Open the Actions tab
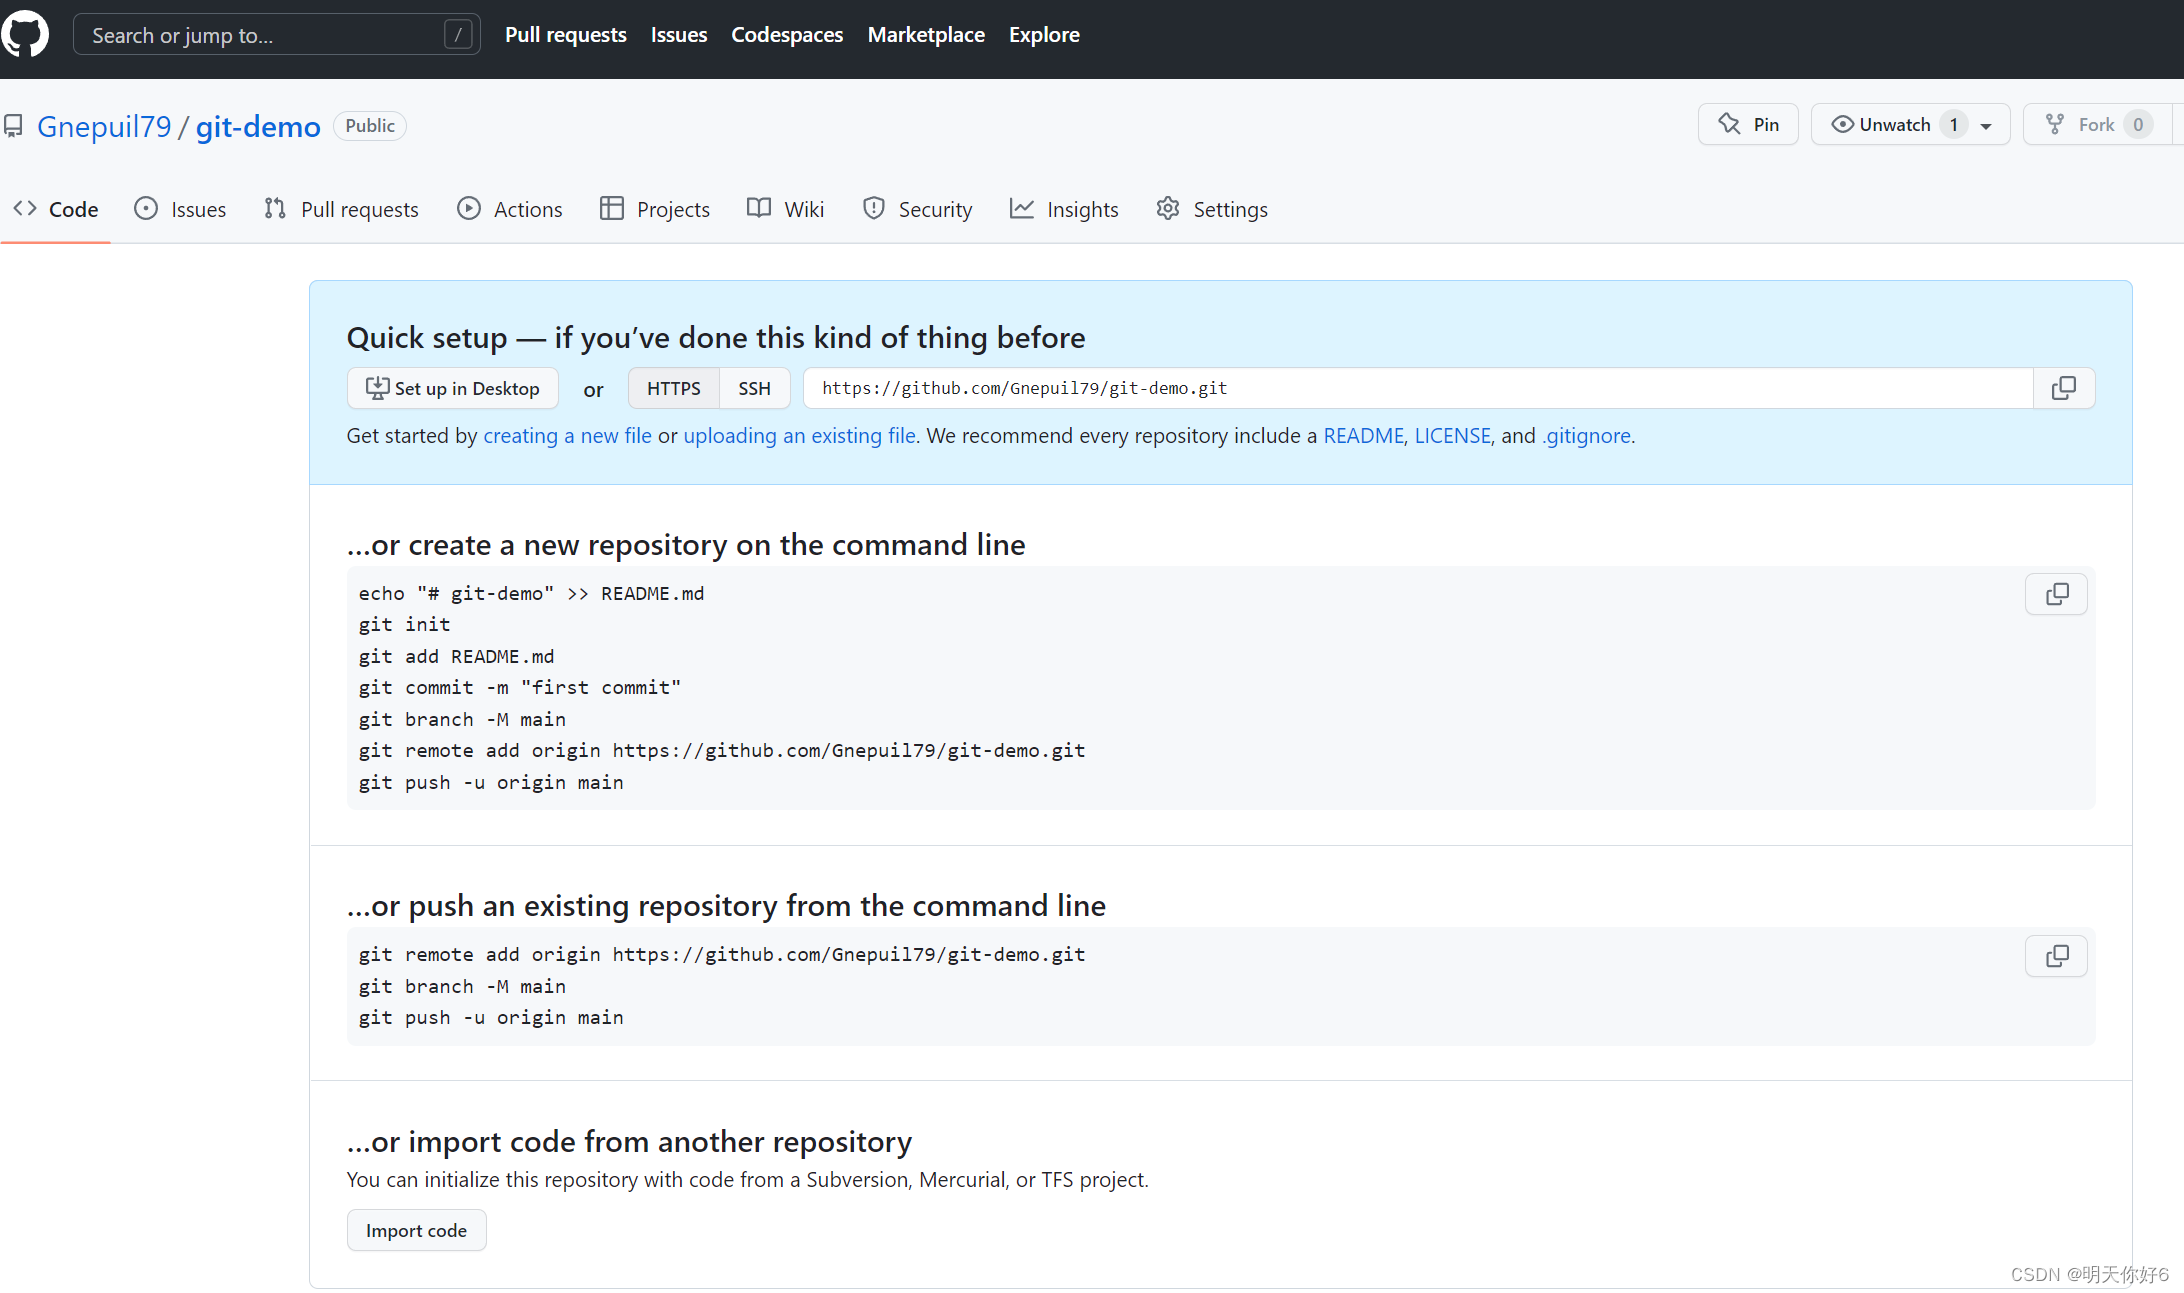The image size is (2184, 1293). (x=510, y=209)
